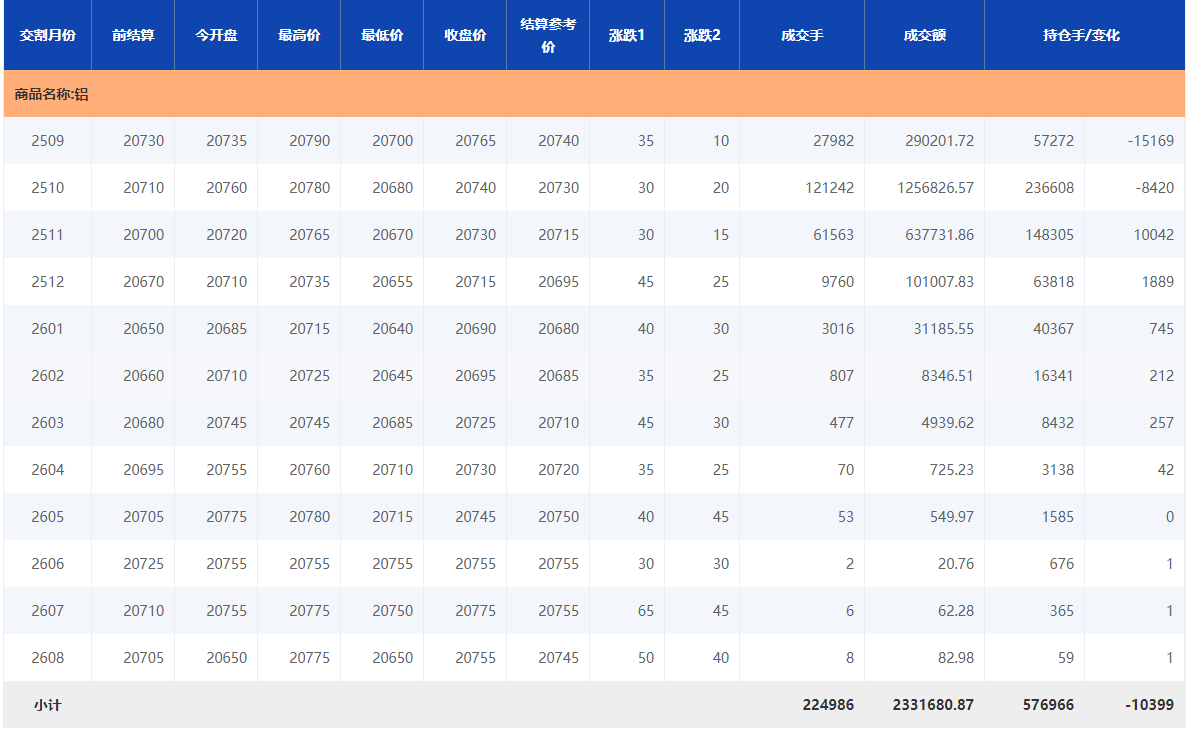Click the 小计 subtotal label
The width and height of the screenshot is (1186, 730).
pyautogui.click(x=48, y=705)
